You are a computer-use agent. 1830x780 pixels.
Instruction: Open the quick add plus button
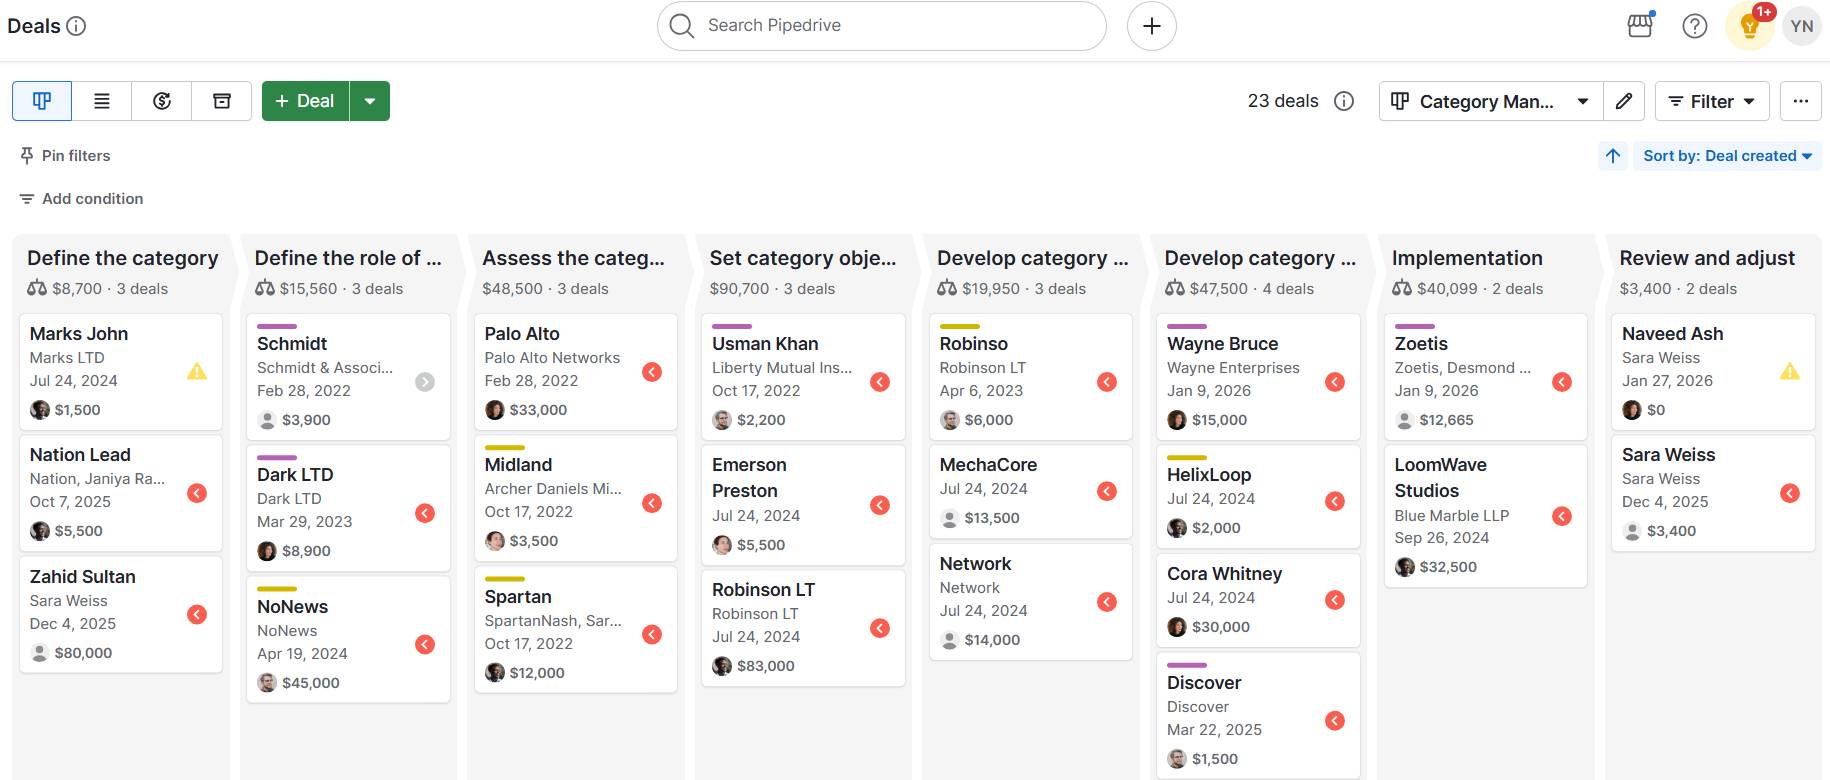(x=1152, y=26)
